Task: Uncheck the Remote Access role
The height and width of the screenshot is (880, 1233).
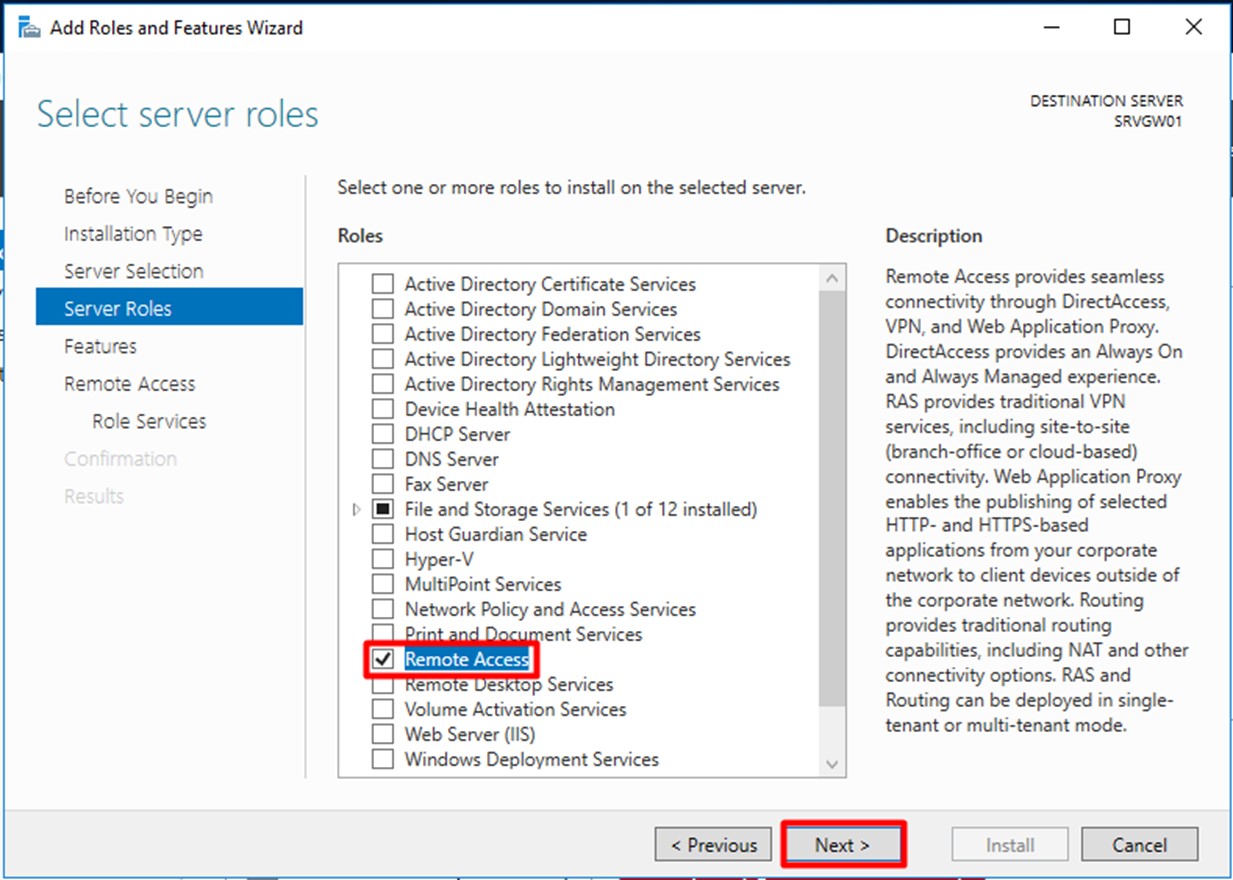Action: [381, 659]
